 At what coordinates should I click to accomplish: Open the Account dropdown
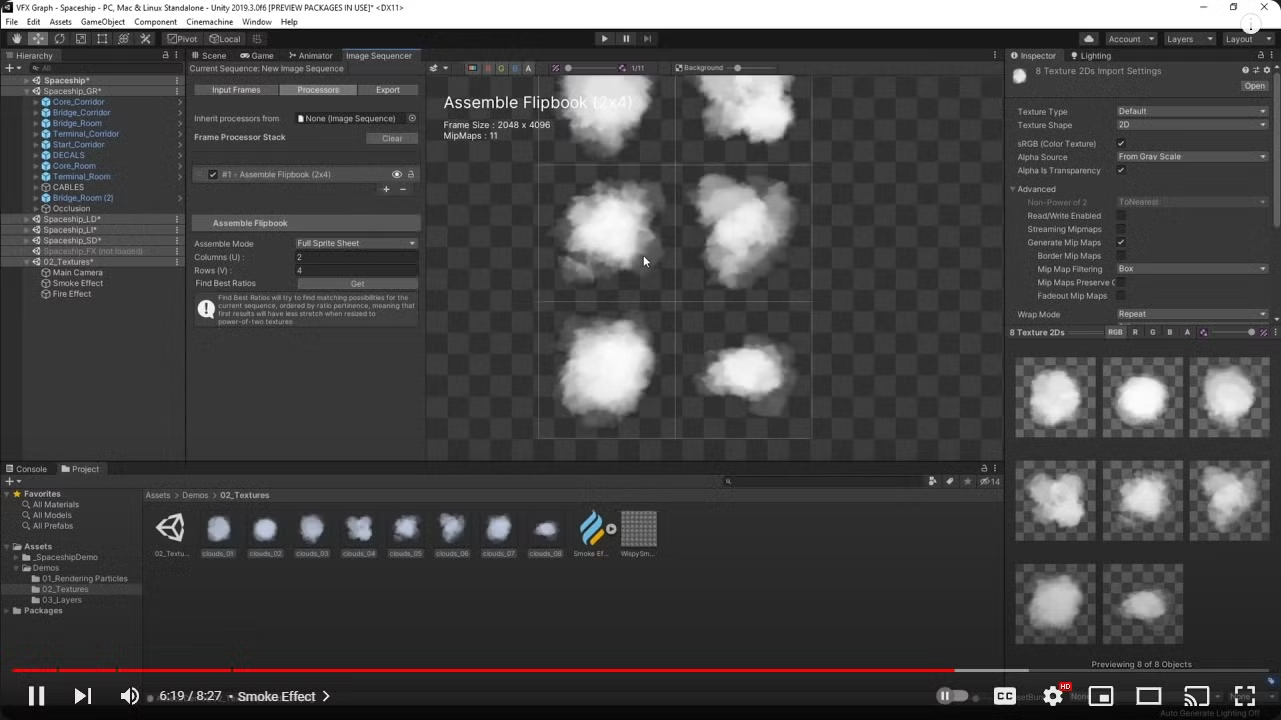[x=1131, y=39]
